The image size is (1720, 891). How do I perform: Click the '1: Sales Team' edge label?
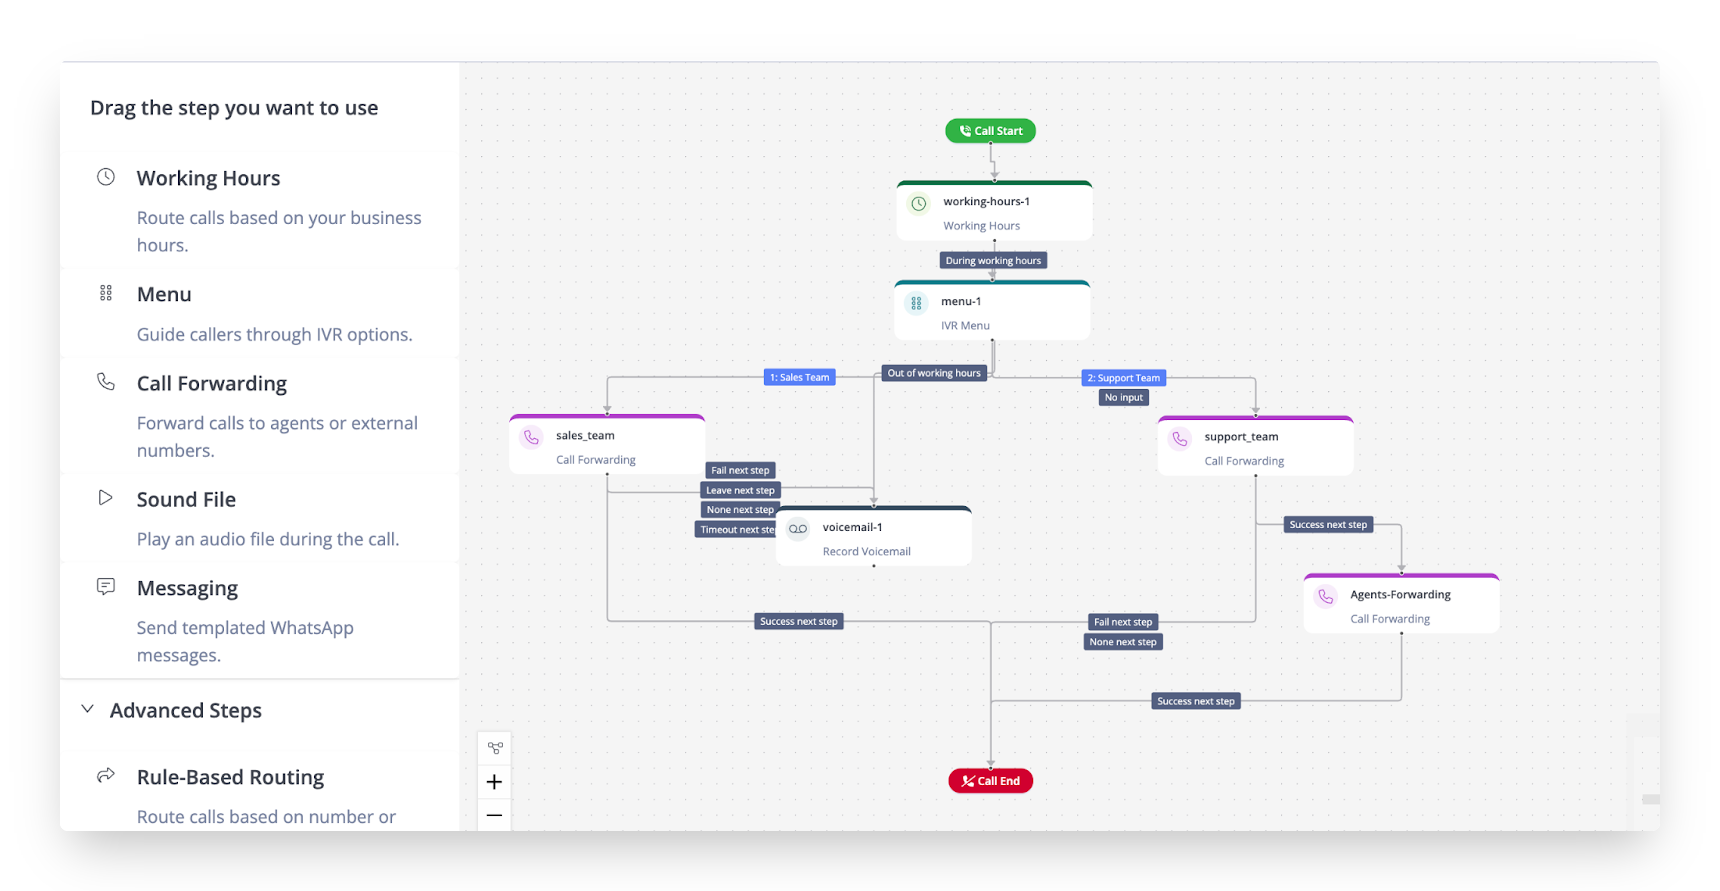799,377
